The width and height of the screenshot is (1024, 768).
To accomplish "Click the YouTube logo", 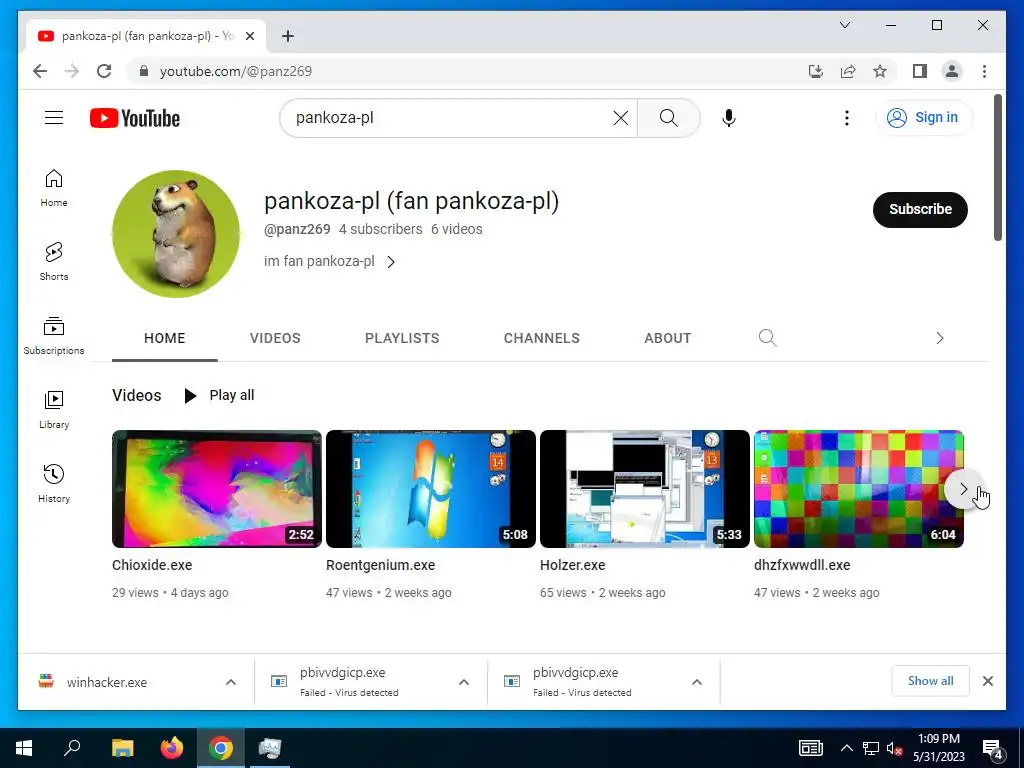I will click(135, 118).
